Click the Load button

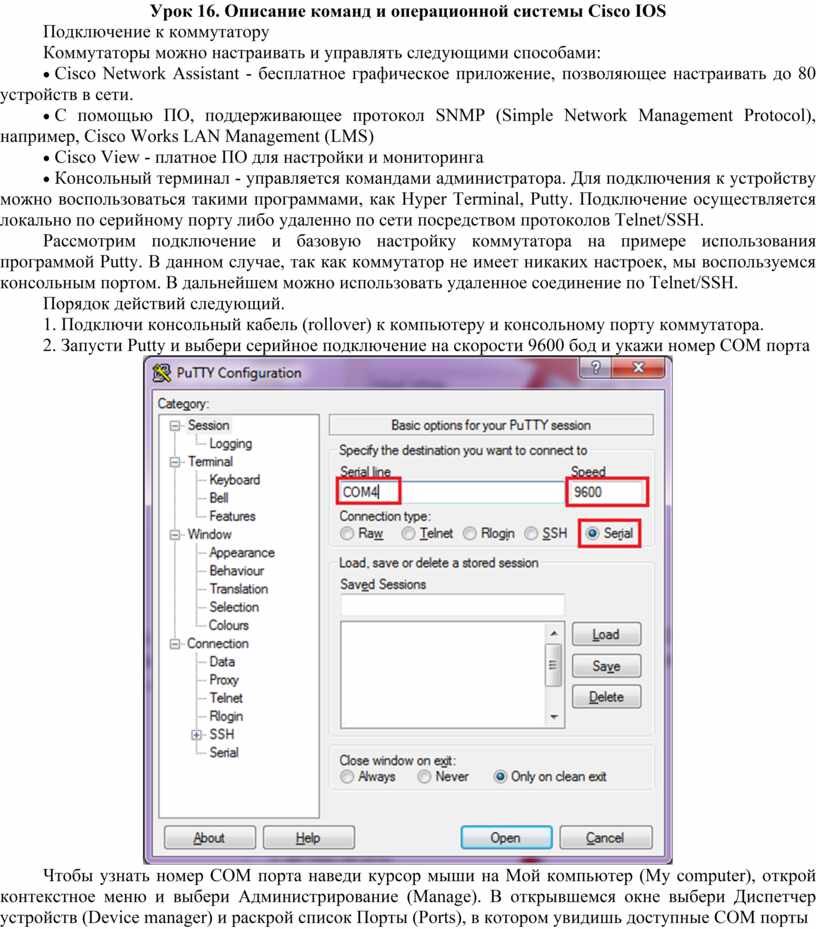click(x=606, y=635)
